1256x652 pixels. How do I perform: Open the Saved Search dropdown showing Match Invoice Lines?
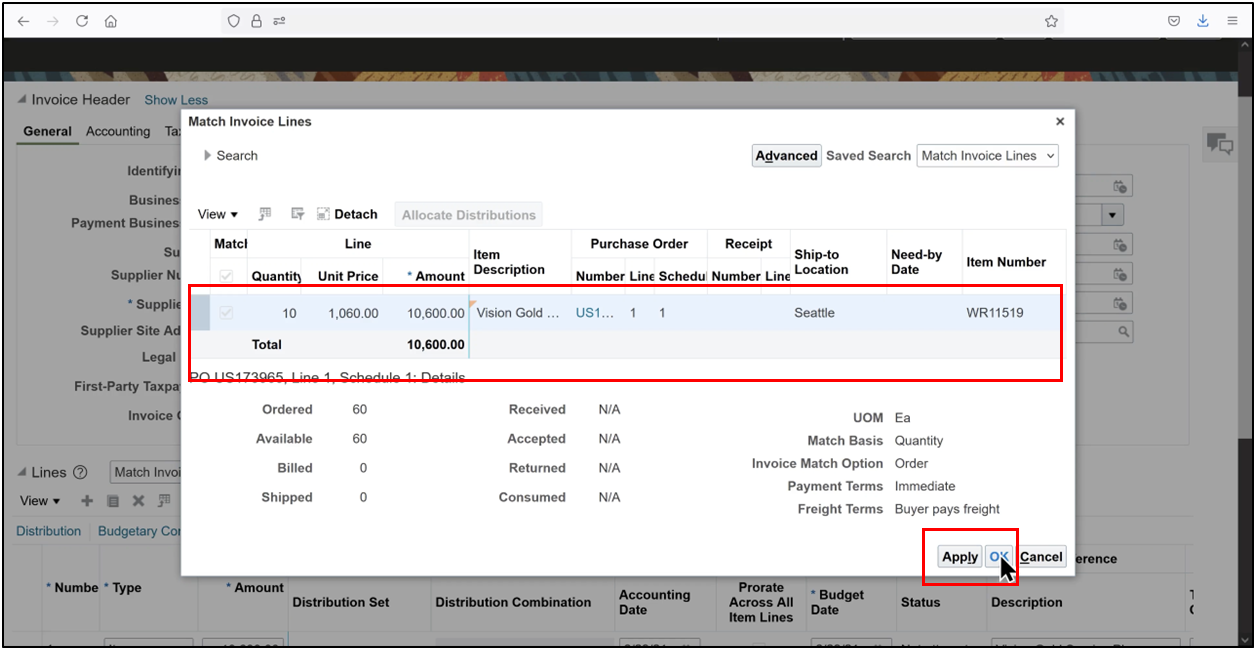[x=987, y=155]
